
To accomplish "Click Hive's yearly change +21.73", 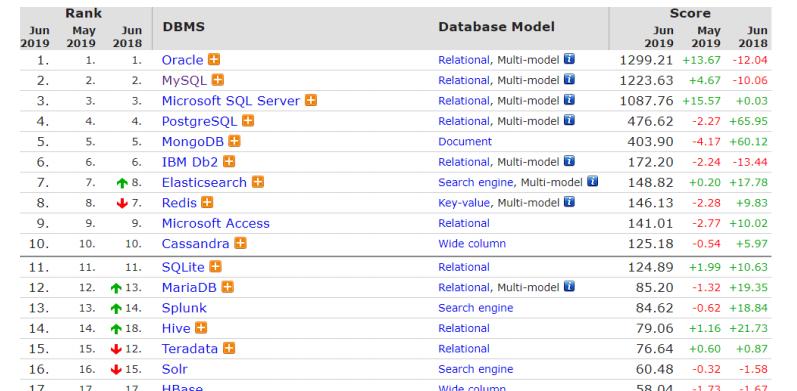I will click(748, 328).
